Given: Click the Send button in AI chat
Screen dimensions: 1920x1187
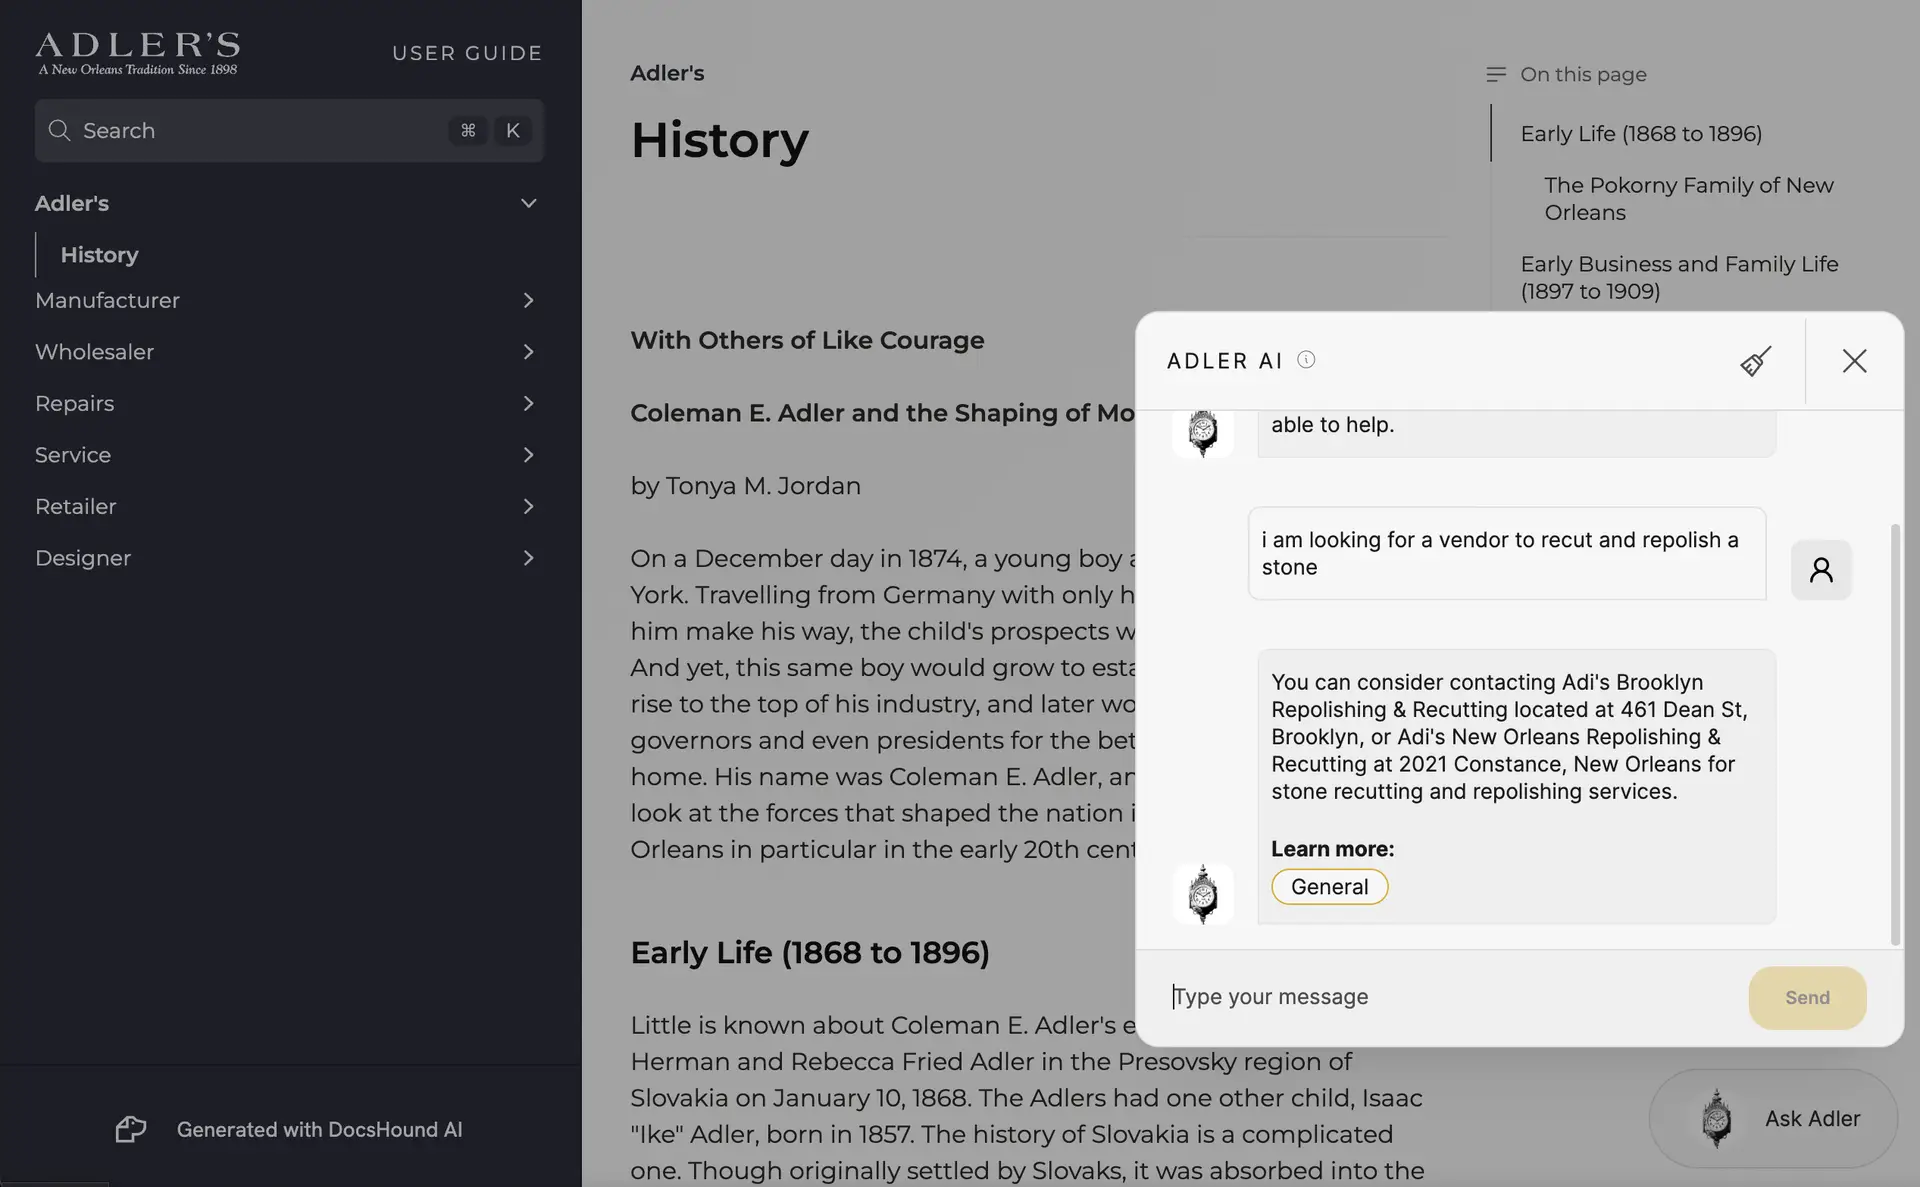Looking at the screenshot, I should click(1808, 998).
